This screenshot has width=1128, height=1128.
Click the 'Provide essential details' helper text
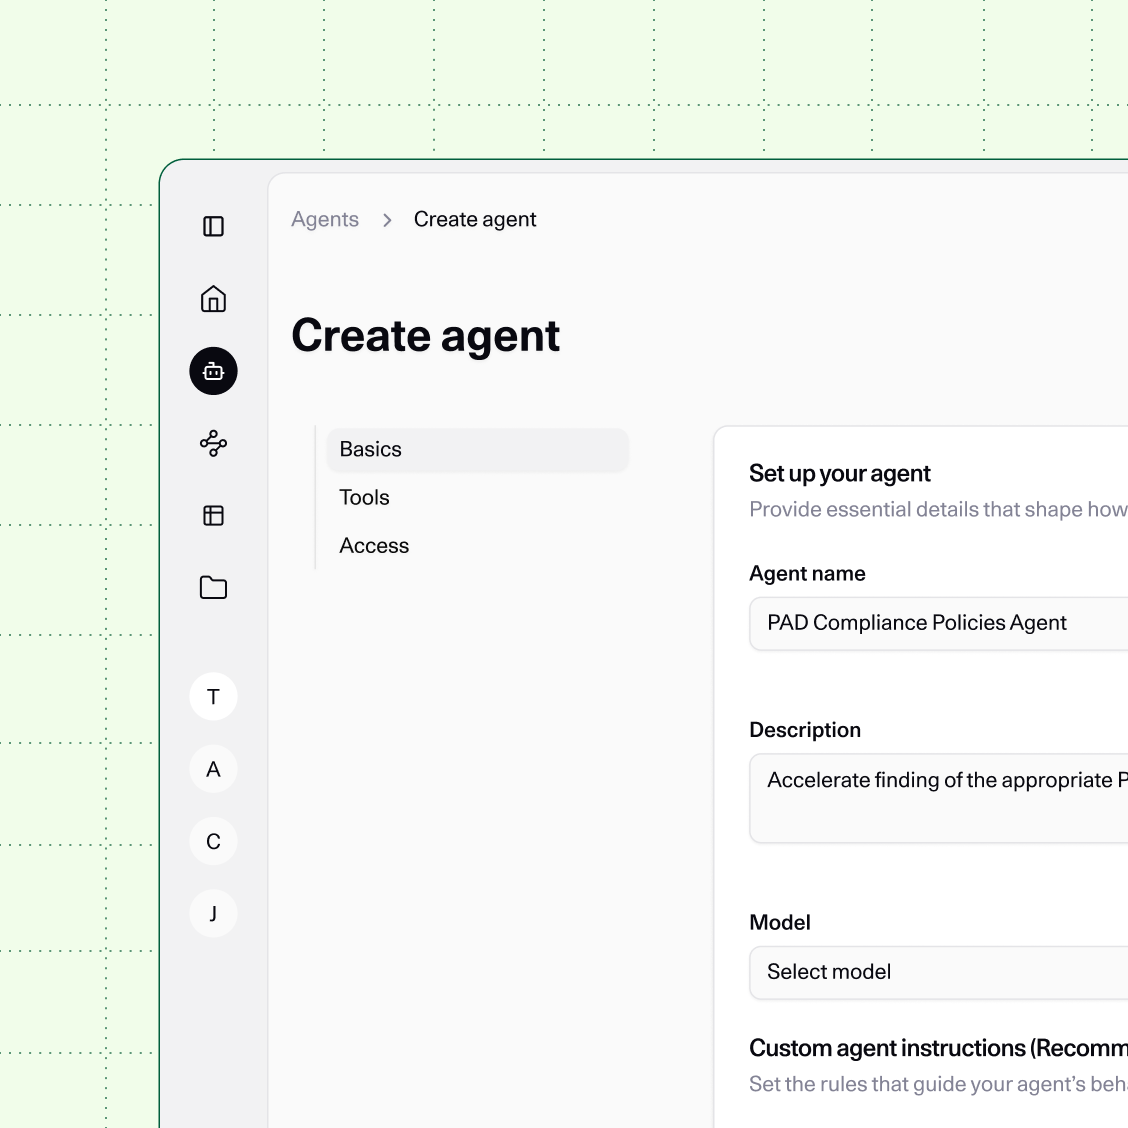pos(938,509)
